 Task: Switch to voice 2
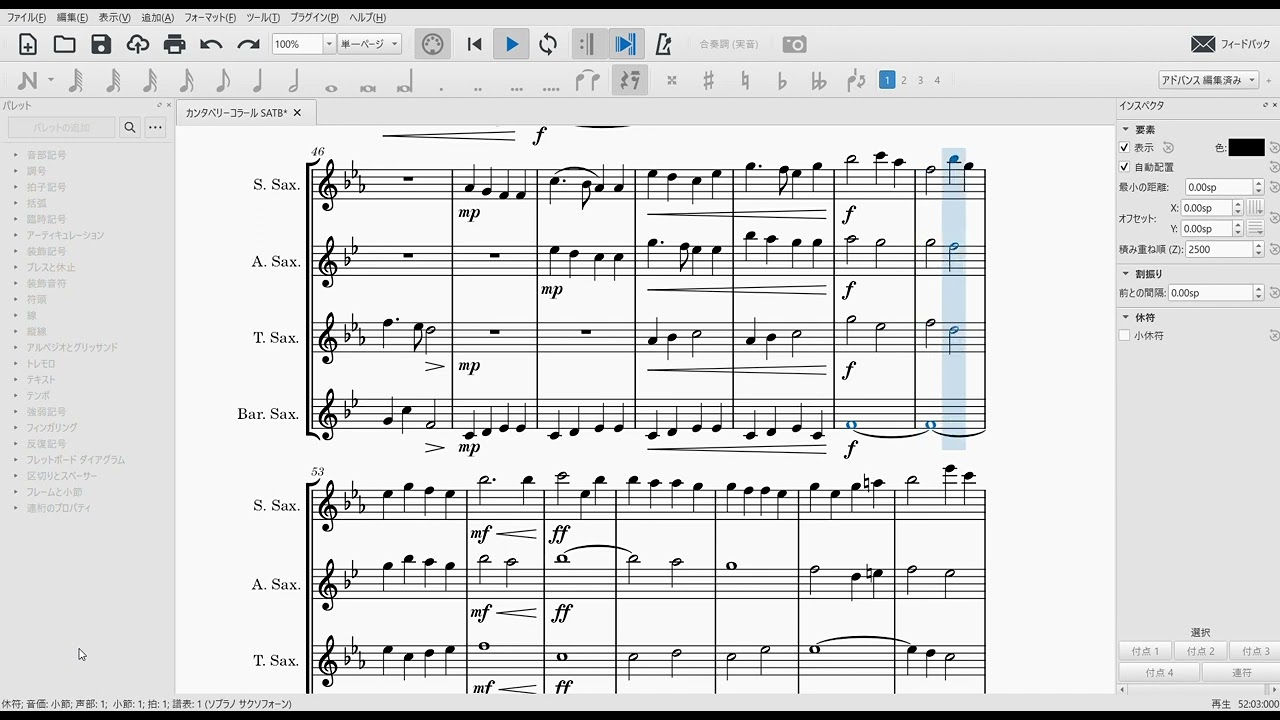(x=904, y=80)
